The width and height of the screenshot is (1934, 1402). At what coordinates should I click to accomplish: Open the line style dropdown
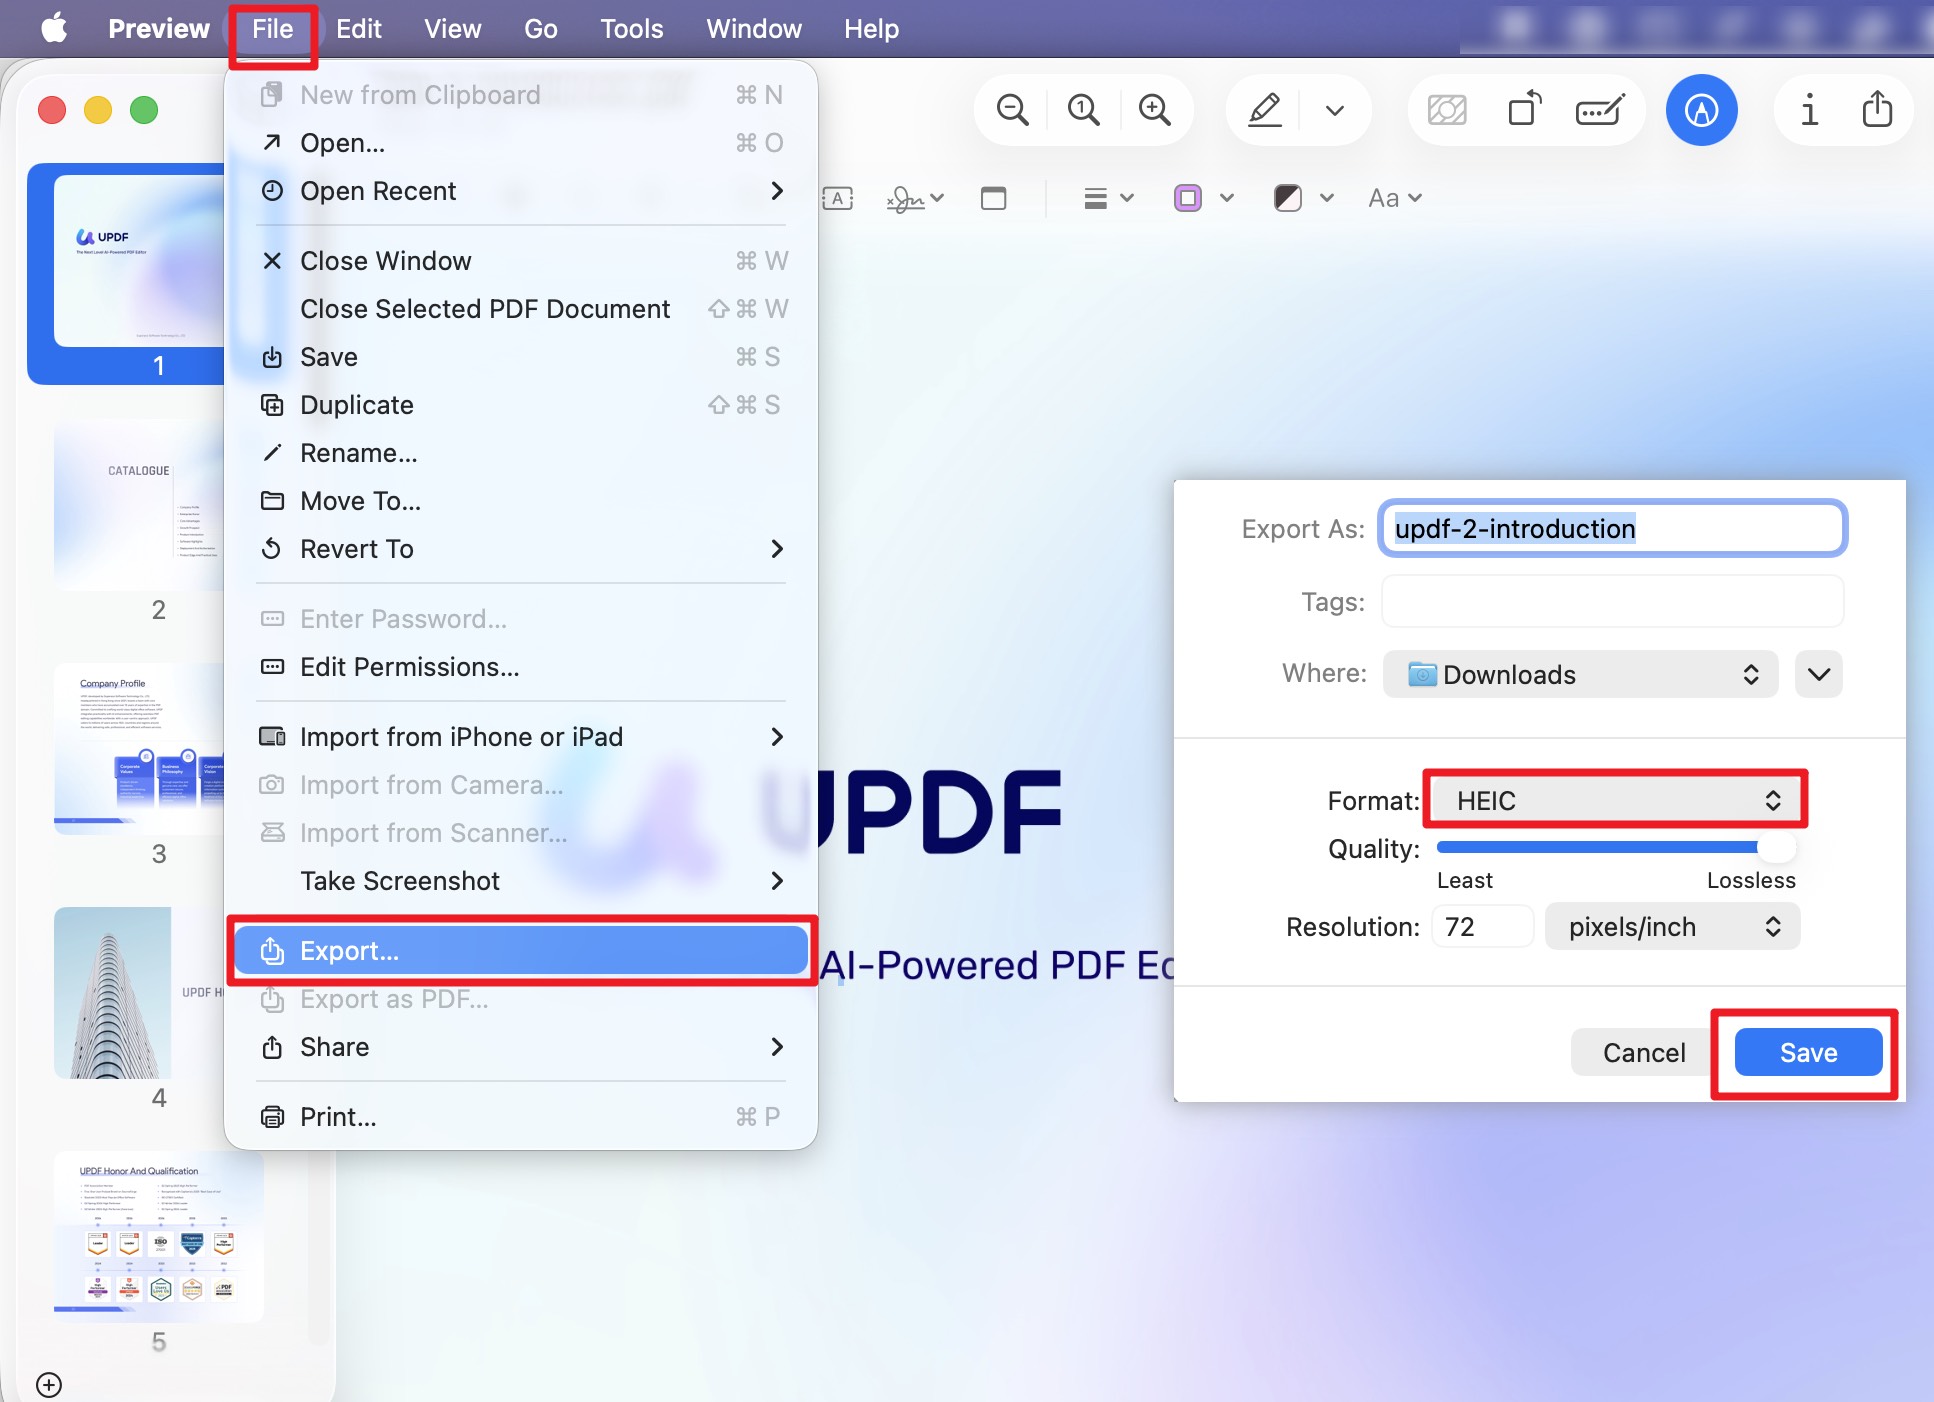point(1109,198)
